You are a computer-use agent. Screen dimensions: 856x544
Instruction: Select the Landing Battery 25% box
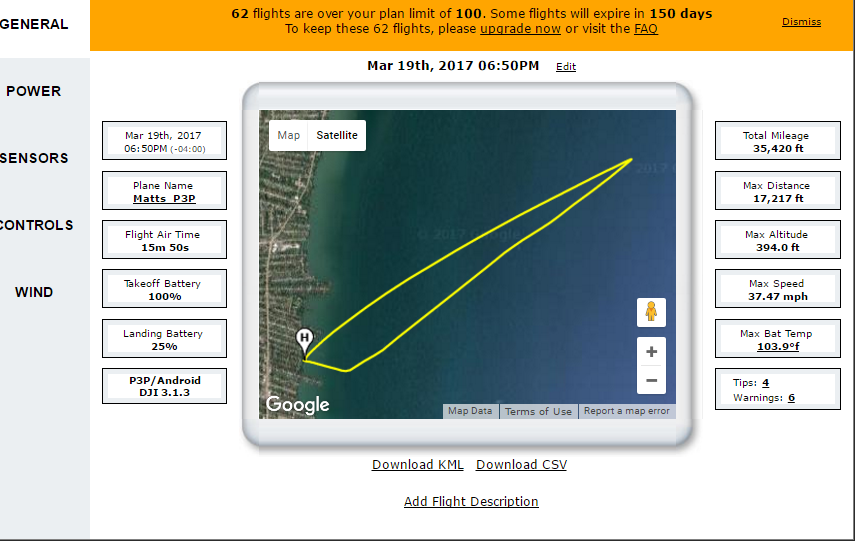[x=164, y=339]
